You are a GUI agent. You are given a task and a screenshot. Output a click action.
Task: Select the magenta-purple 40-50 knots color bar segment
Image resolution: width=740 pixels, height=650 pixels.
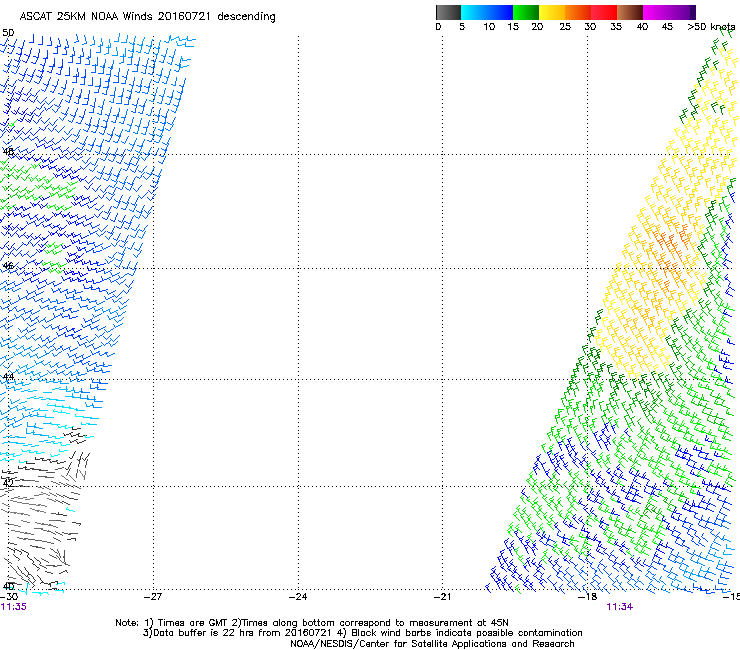click(x=669, y=12)
